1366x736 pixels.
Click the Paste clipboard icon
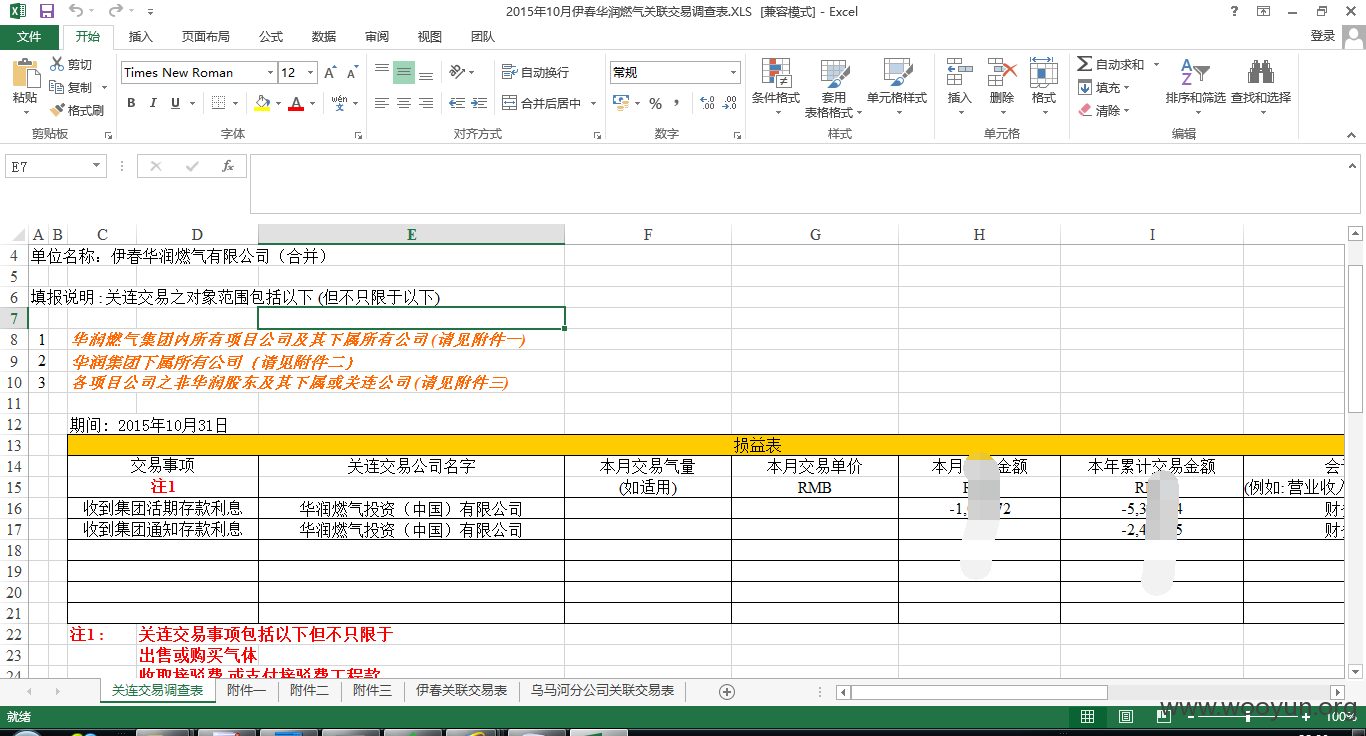point(24,75)
